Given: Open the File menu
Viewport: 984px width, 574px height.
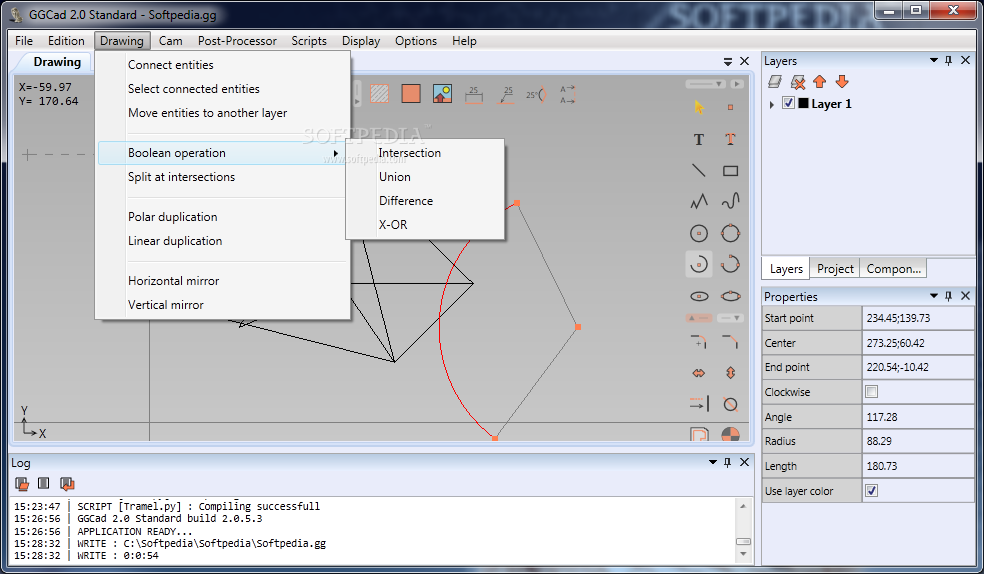Looking at the screenshot, I should point(24,41).
